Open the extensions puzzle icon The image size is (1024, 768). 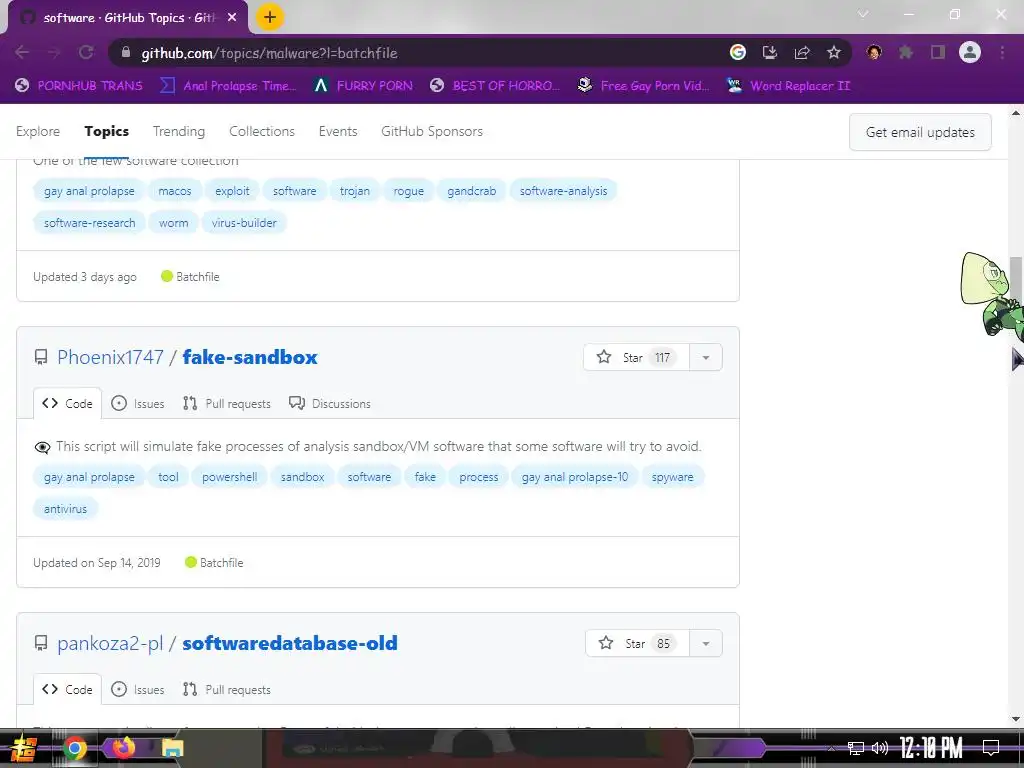click(906, 52)
